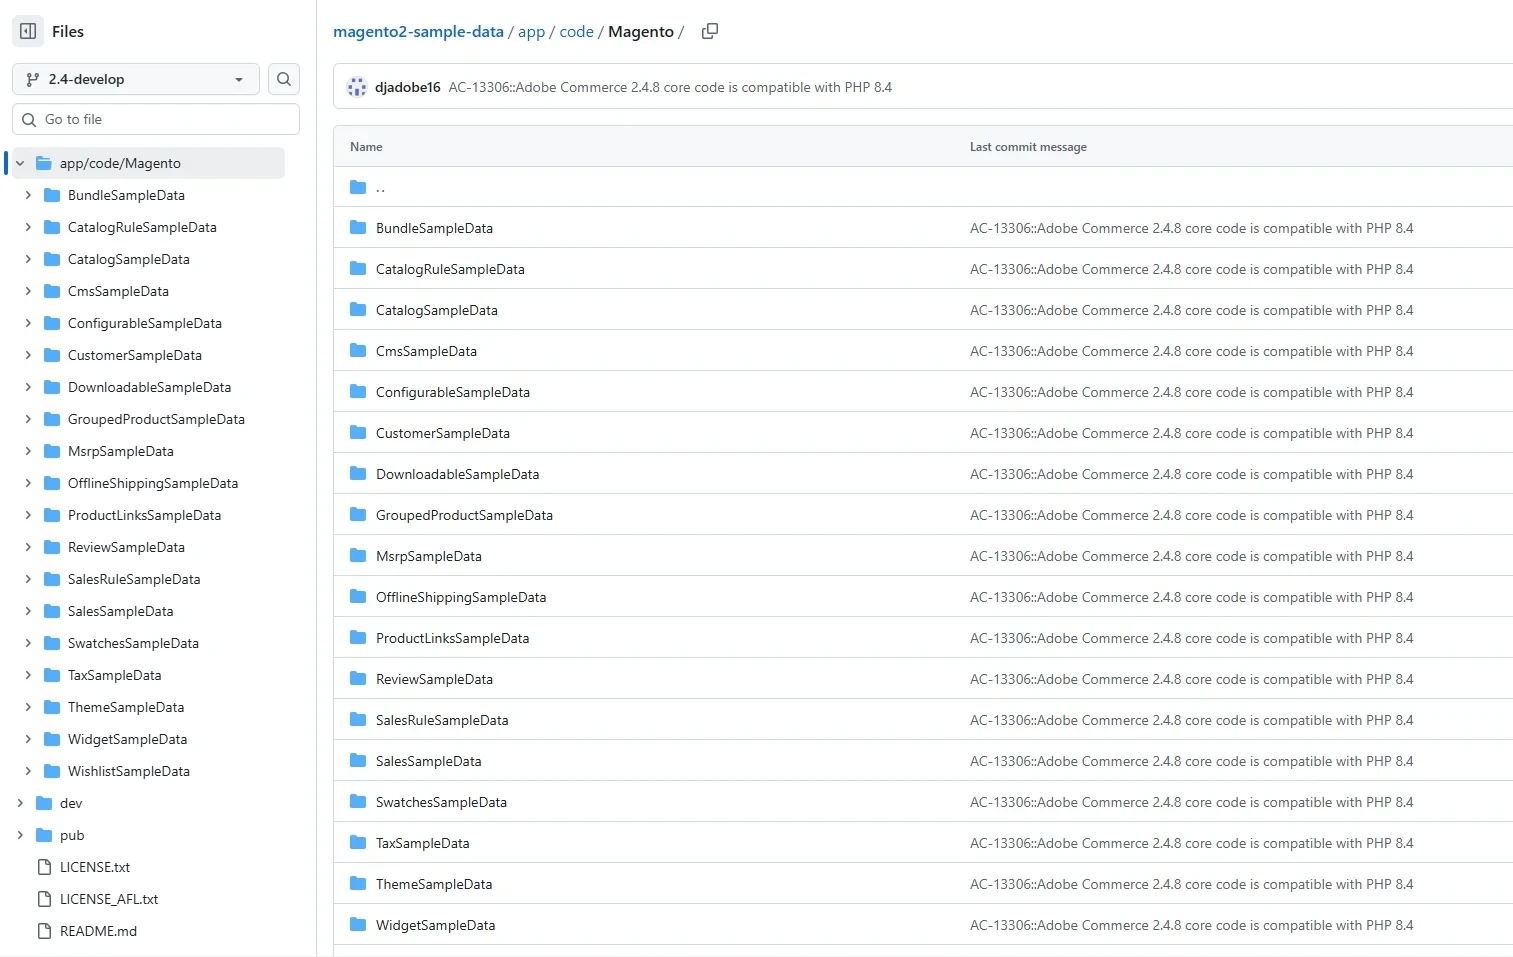Click the folder icon on the SalesSampleData row
The height and width of the screenshot is (957, 1513).
pyautogui.click(x=358, y=760)
